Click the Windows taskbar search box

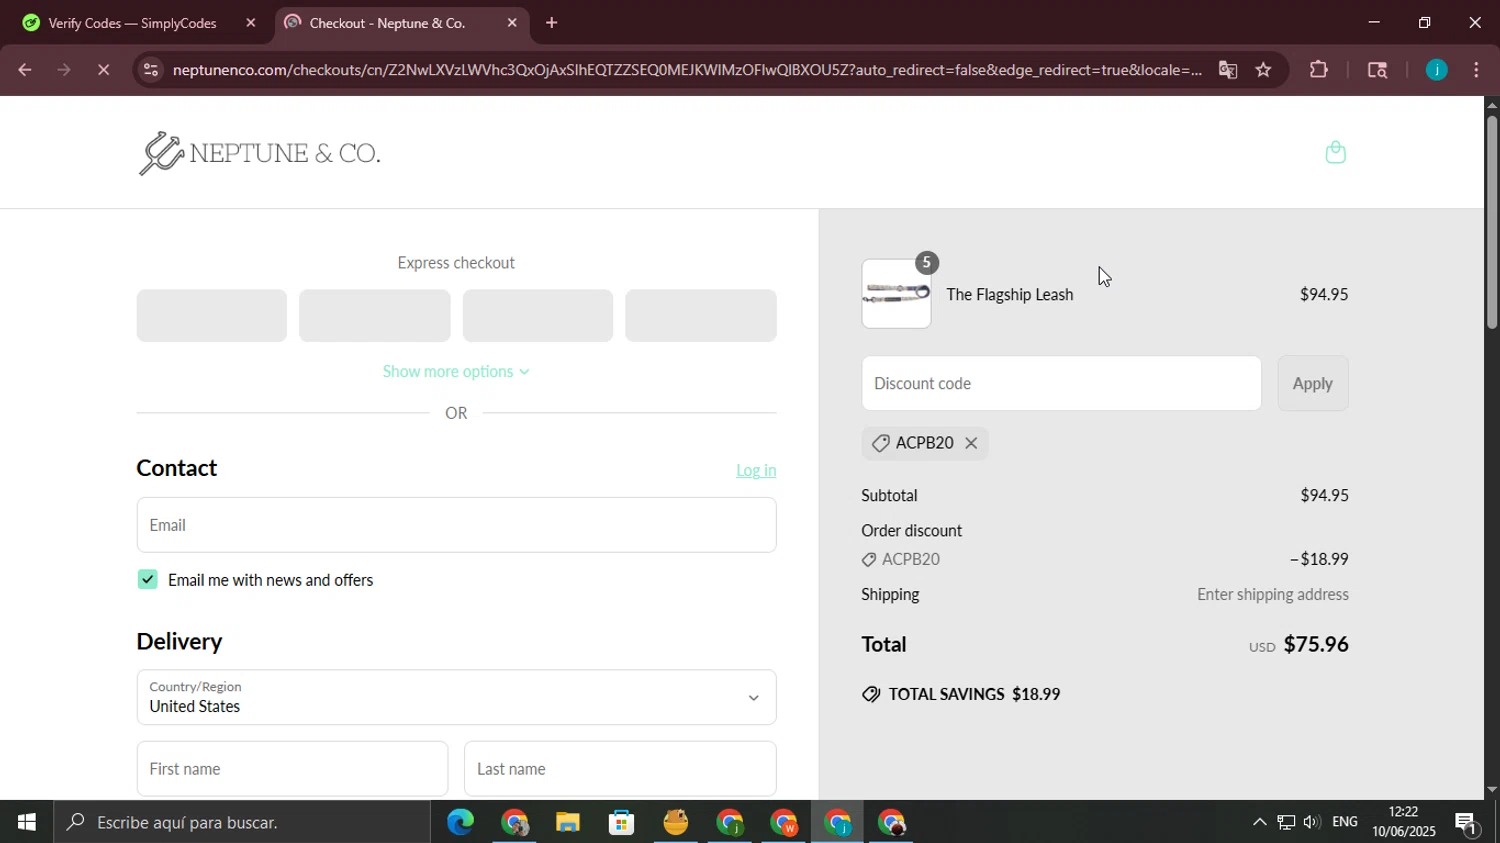coord(243,823)
